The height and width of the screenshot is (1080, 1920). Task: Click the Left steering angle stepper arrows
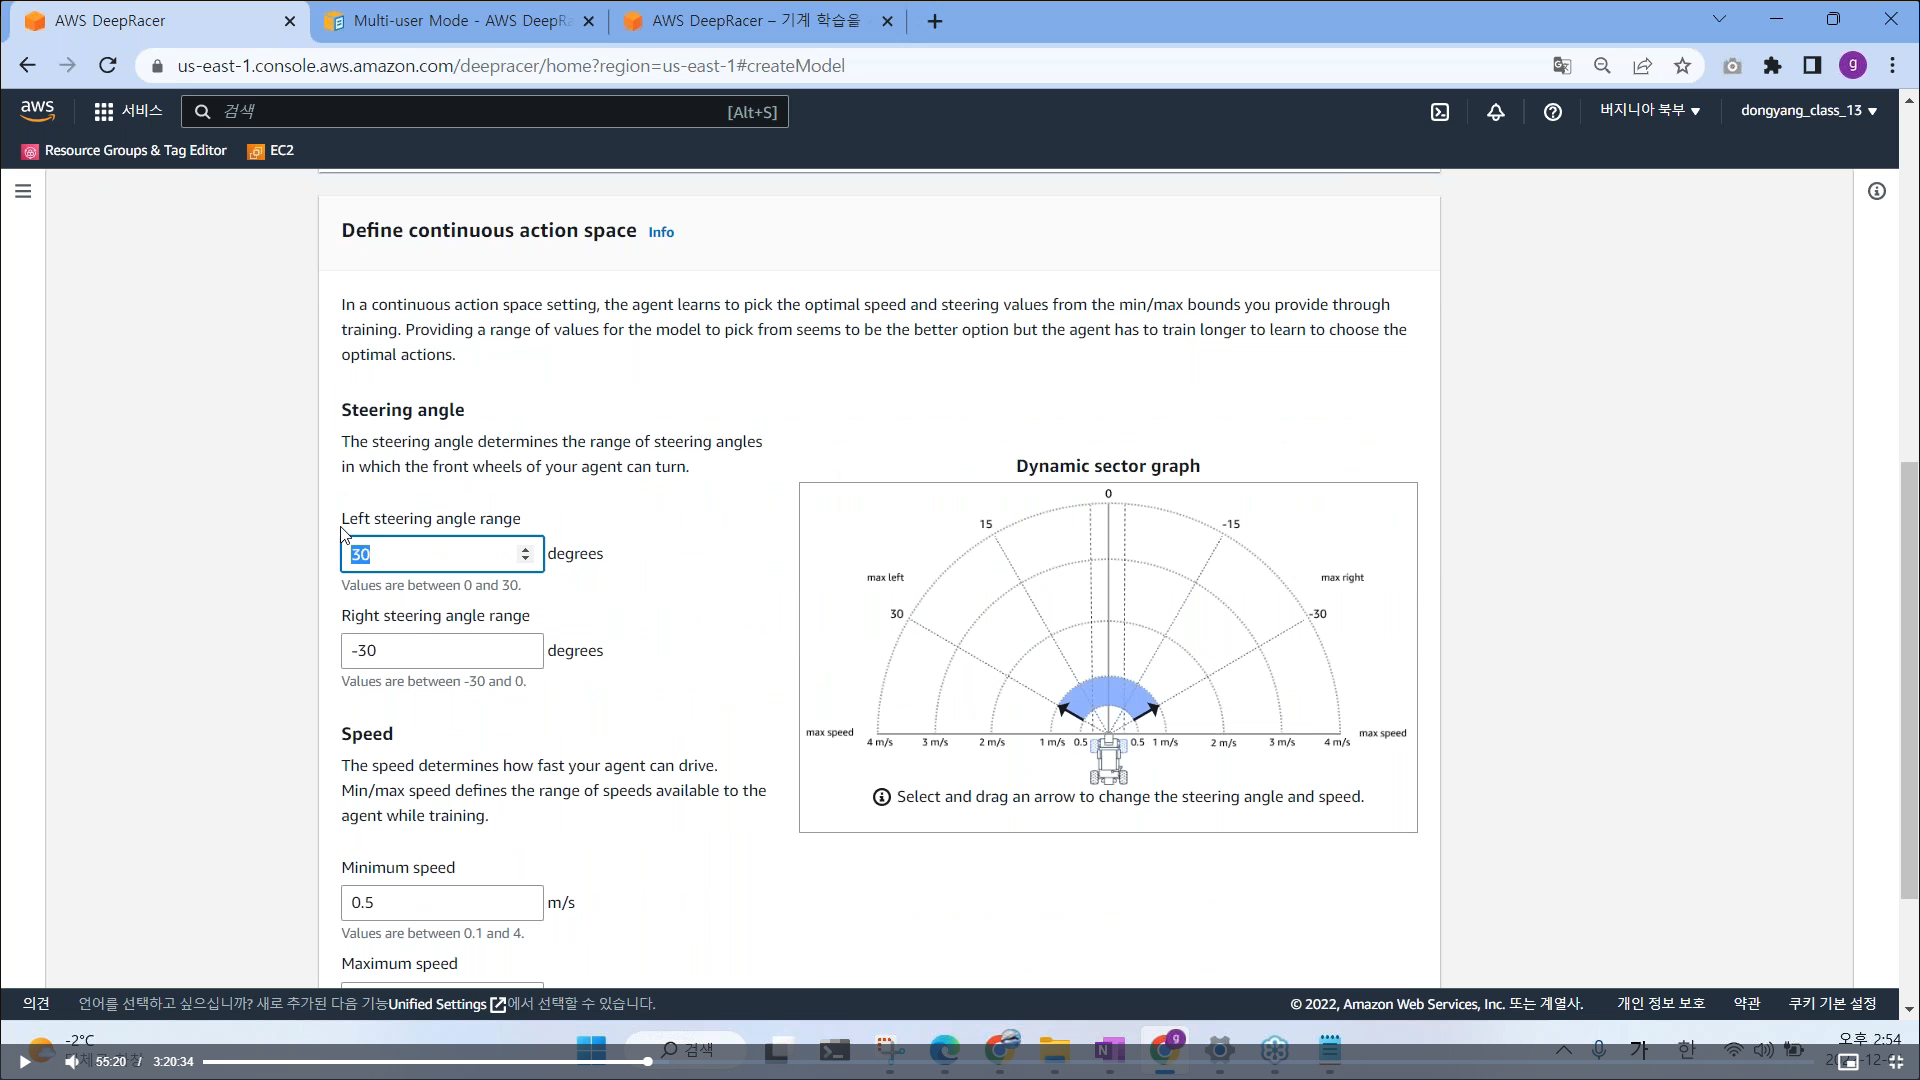(525, 554)
